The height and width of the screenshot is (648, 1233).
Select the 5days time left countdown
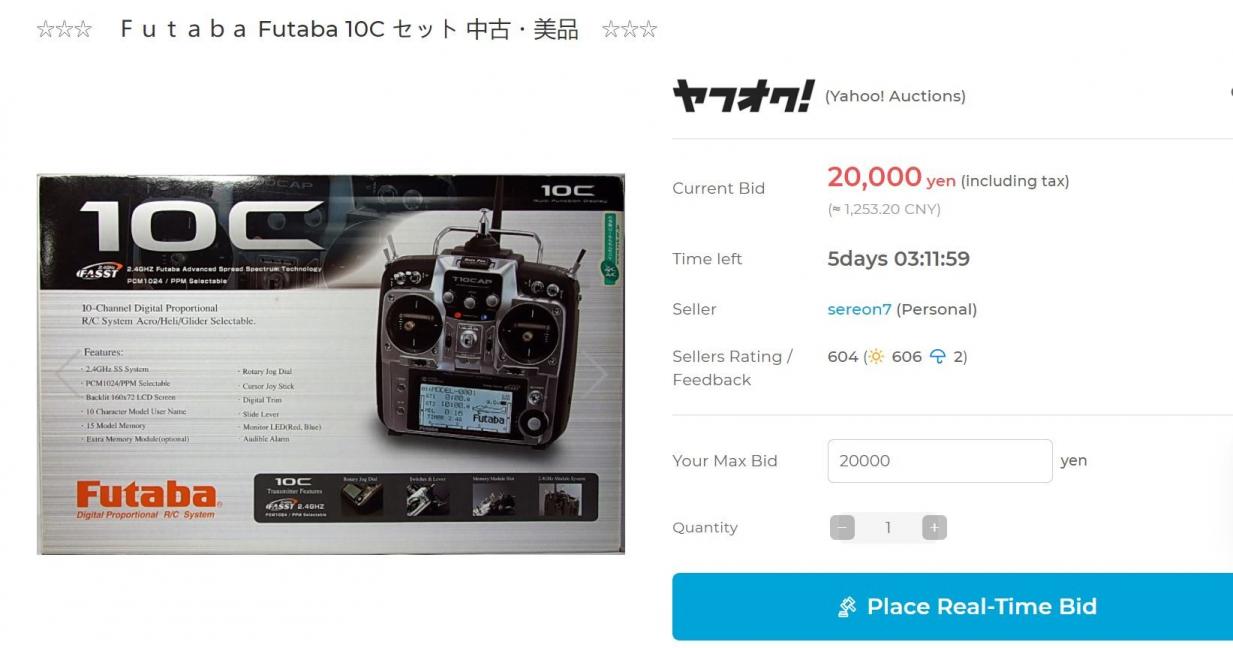point(898,259)
